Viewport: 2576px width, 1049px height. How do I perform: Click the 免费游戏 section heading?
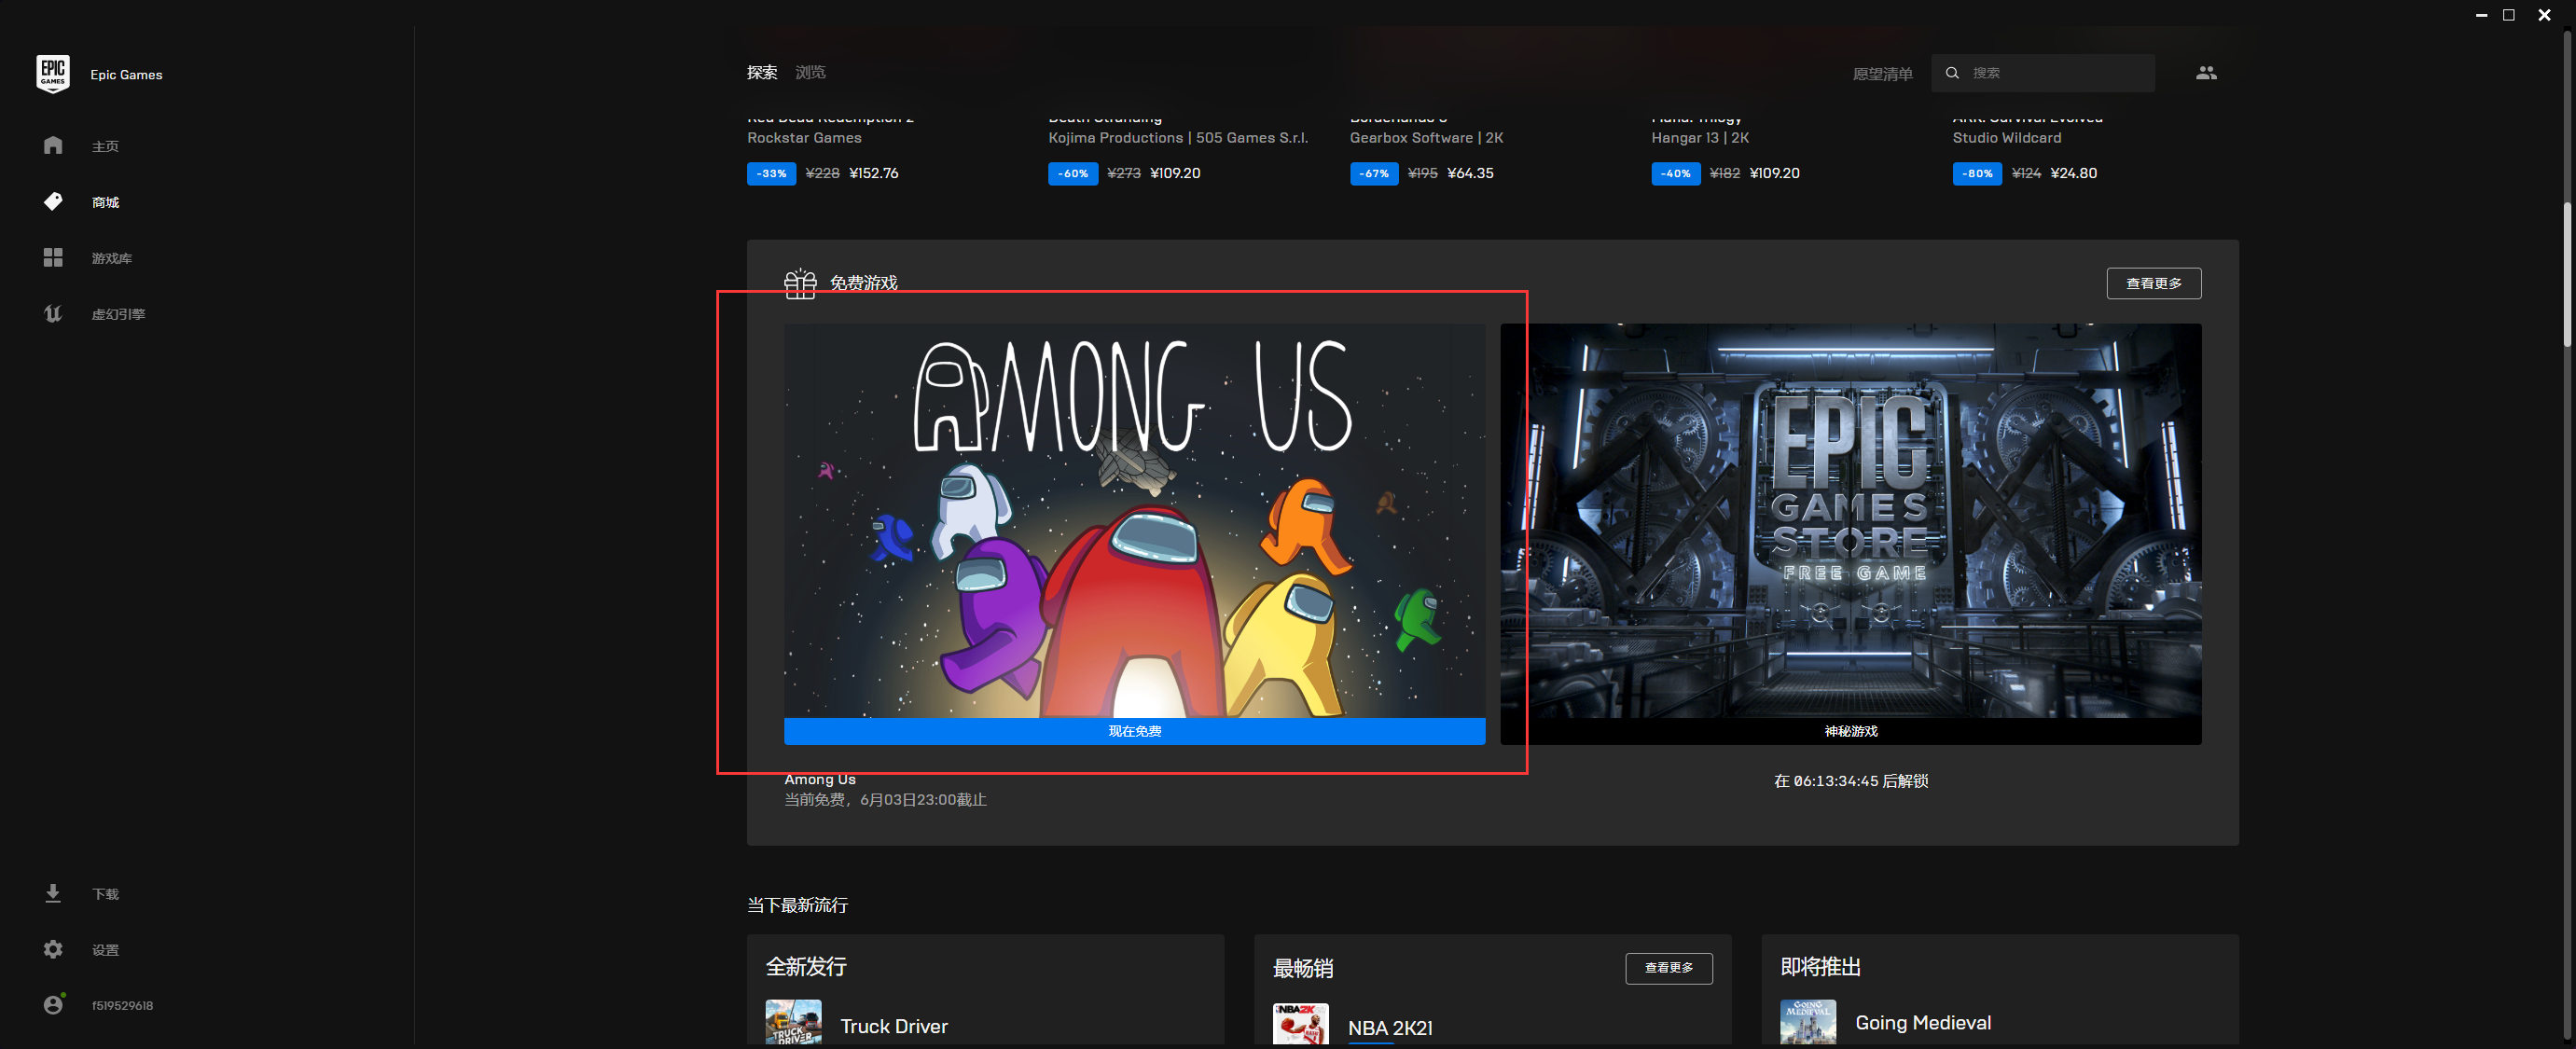863,283
